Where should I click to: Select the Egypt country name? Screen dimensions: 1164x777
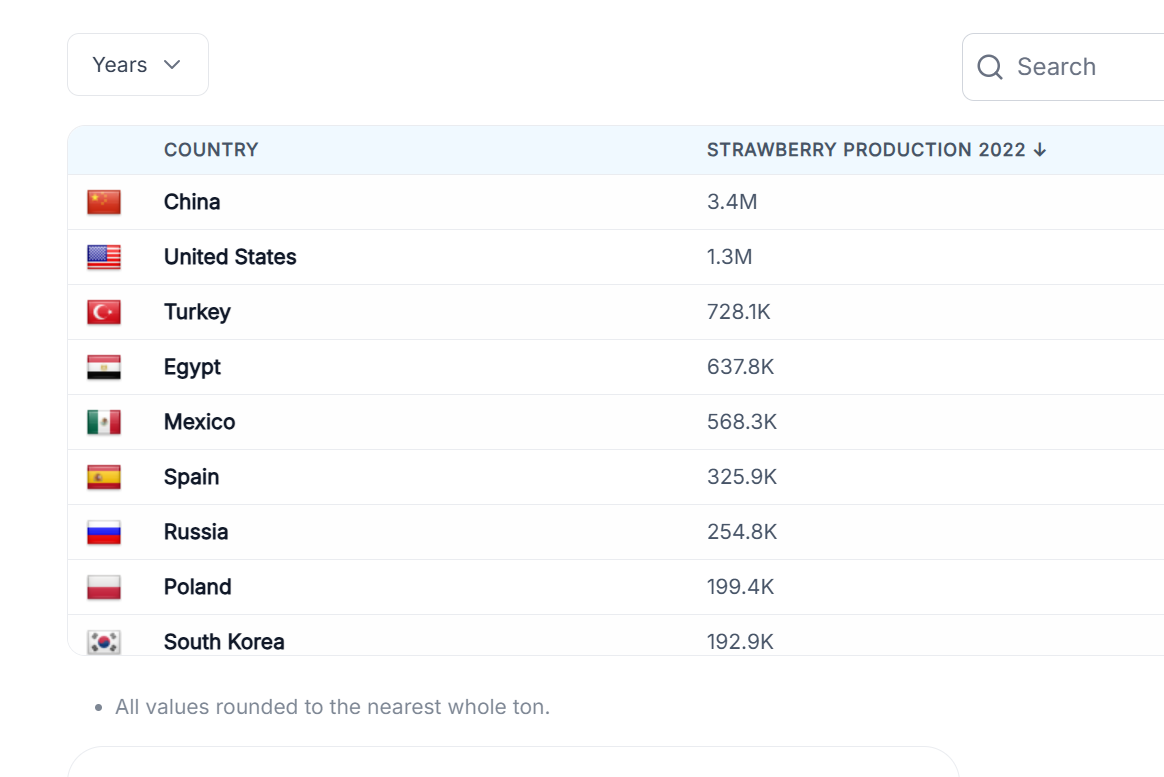(192, 367)
